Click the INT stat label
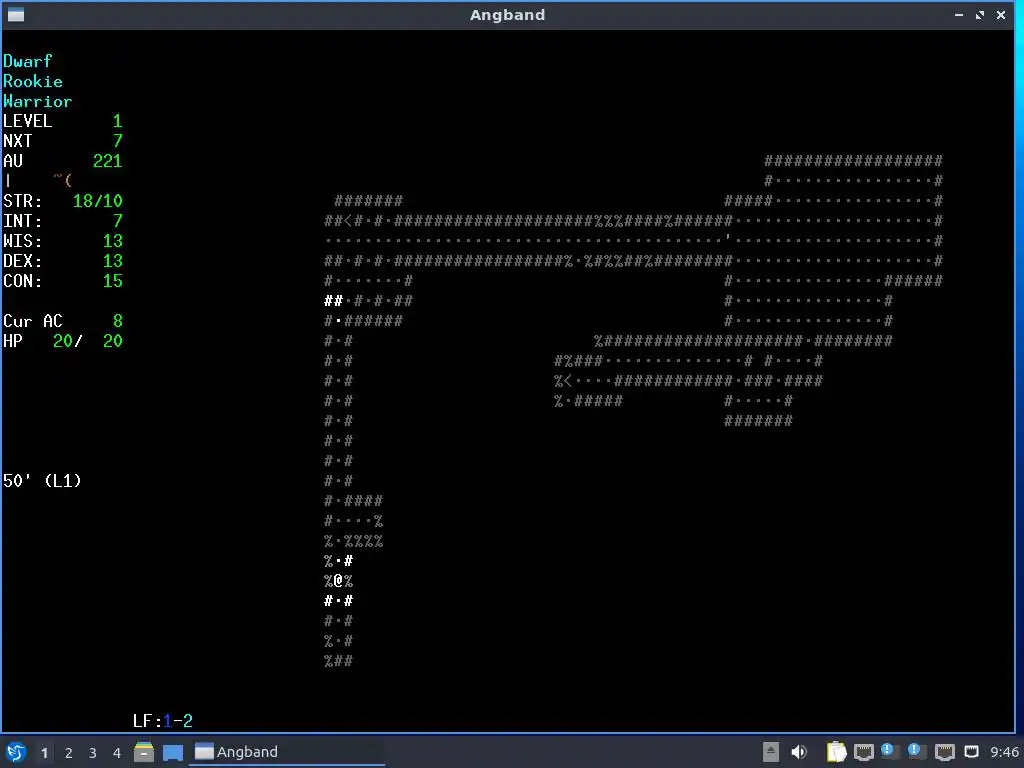 (x=22, y=221)
